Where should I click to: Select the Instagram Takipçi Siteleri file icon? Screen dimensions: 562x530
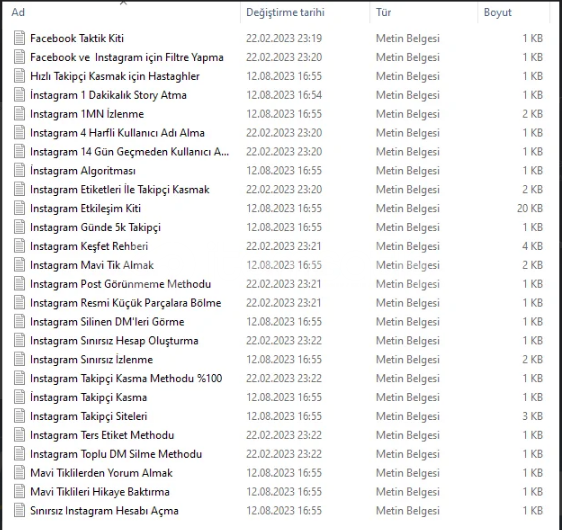click(19, 416)
